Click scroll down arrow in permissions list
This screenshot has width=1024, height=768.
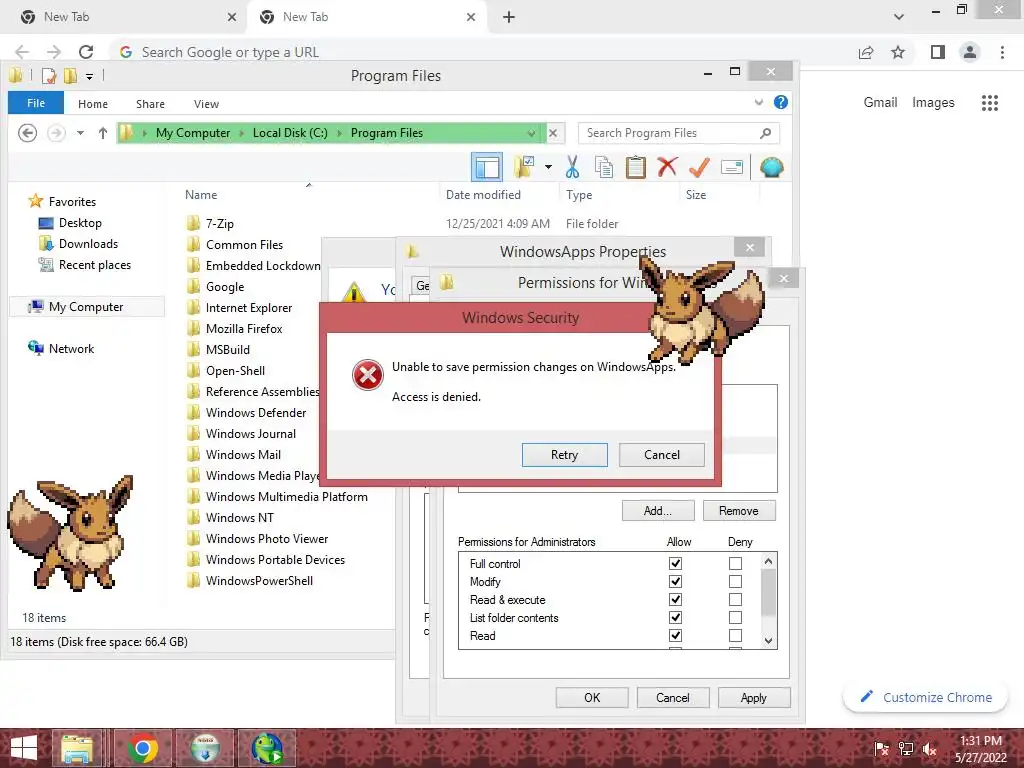[769, 641]
